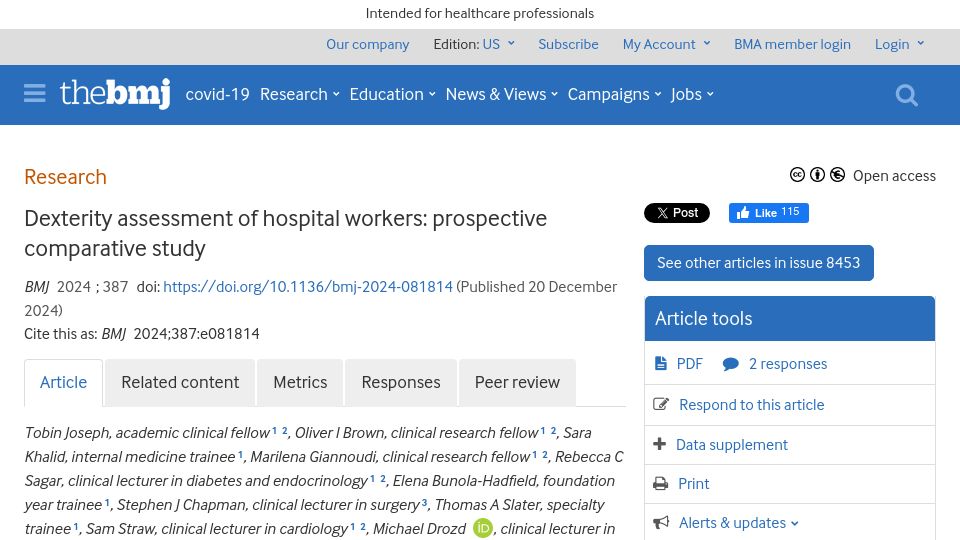Screen dimensions: 960x540
Task: Switch to the Related content tab
Action: click(x=180, y=383)
